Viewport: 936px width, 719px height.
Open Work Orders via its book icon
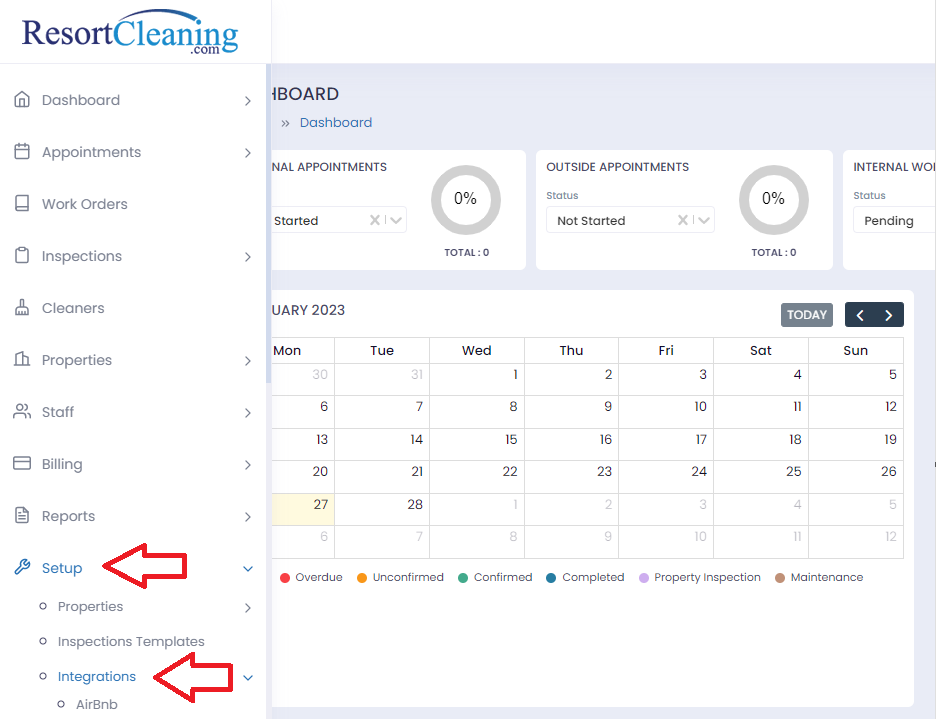(22, 204)
